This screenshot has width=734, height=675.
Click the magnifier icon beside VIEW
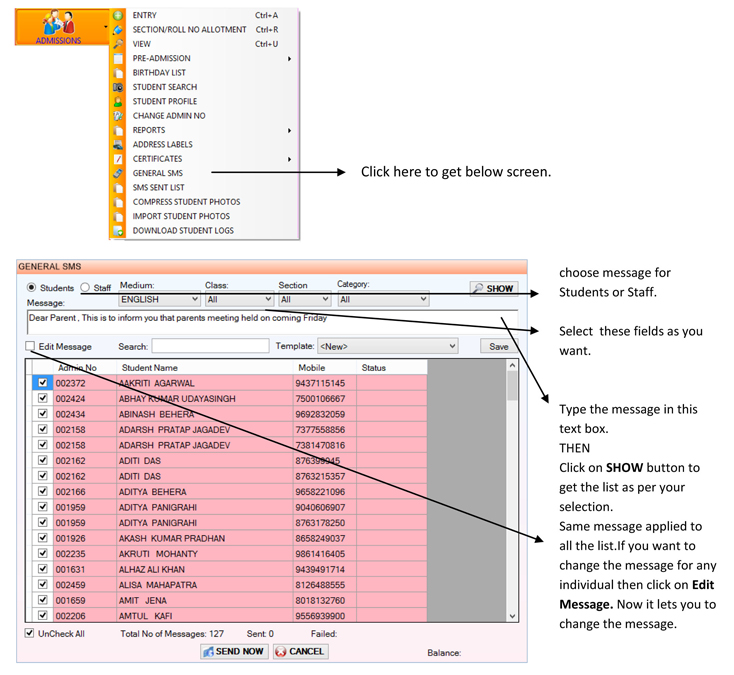tap(118, 44)
